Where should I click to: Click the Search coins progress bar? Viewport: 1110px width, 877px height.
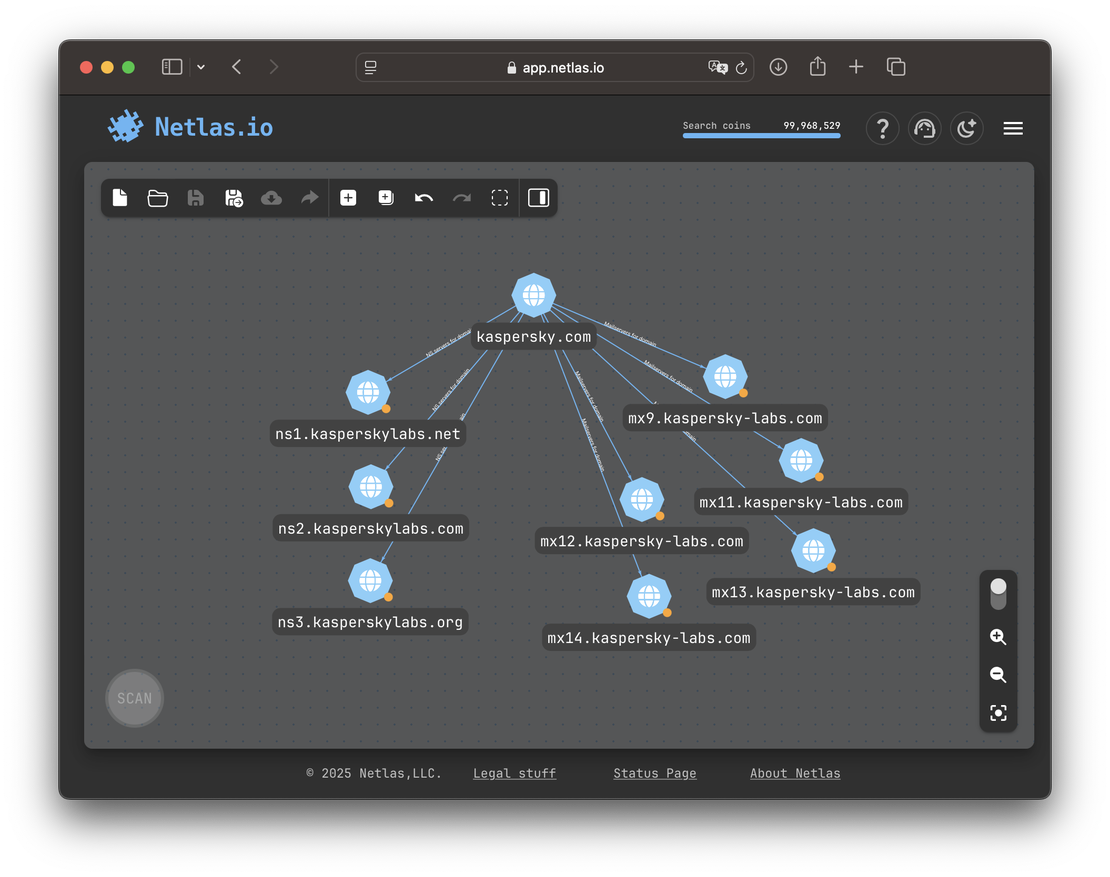[761, 135]
